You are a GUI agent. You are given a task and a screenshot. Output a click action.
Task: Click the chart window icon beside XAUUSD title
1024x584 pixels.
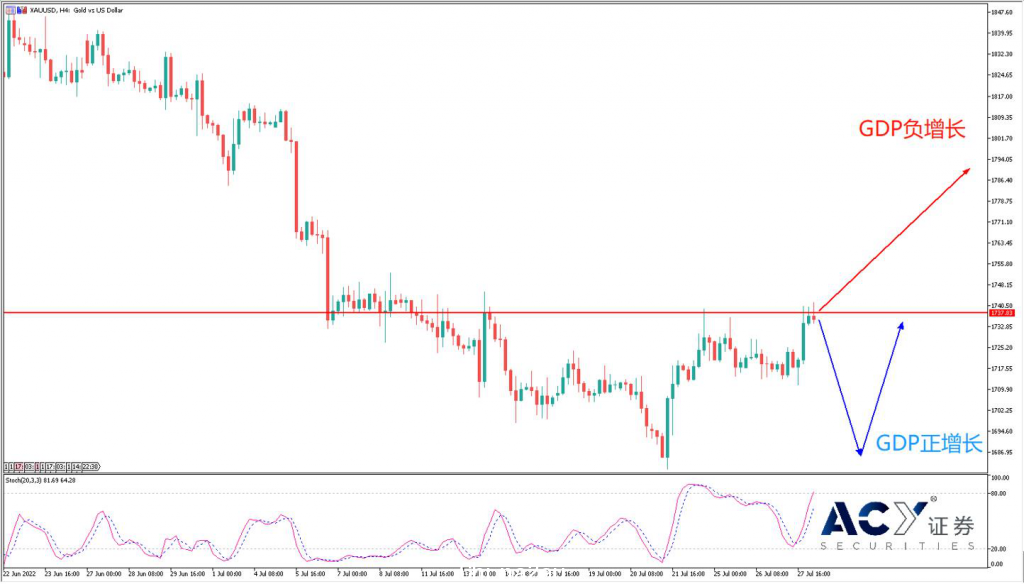tap(10, 10)
